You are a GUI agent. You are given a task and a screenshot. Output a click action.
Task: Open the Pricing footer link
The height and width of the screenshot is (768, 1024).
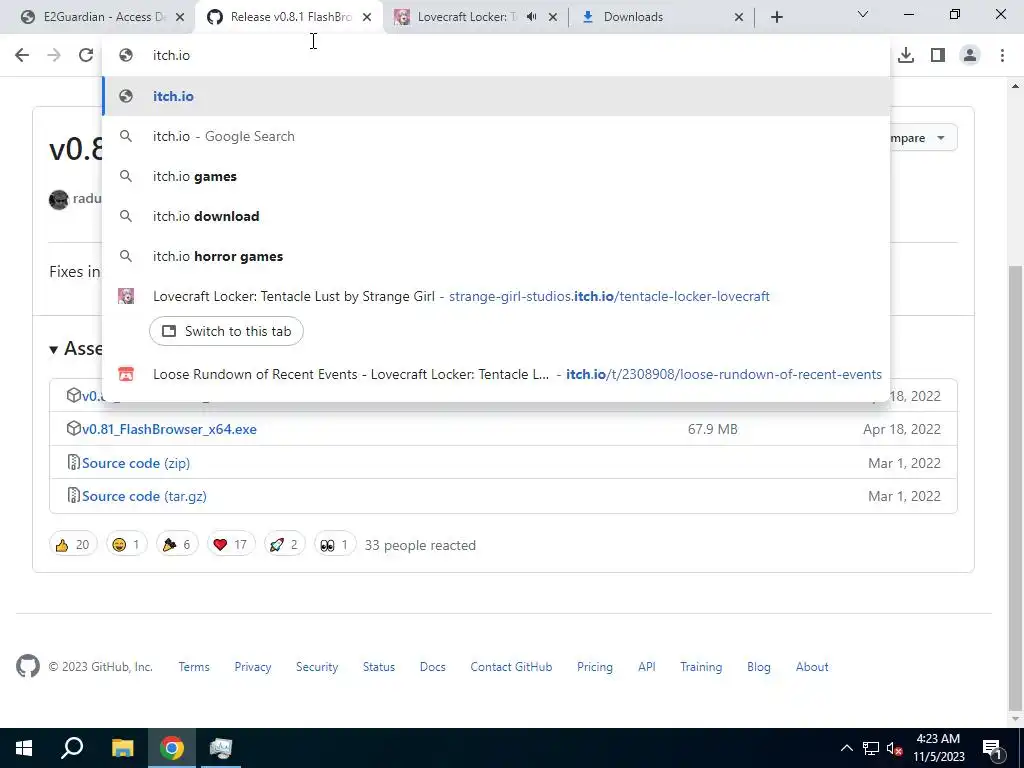[594, 667]
